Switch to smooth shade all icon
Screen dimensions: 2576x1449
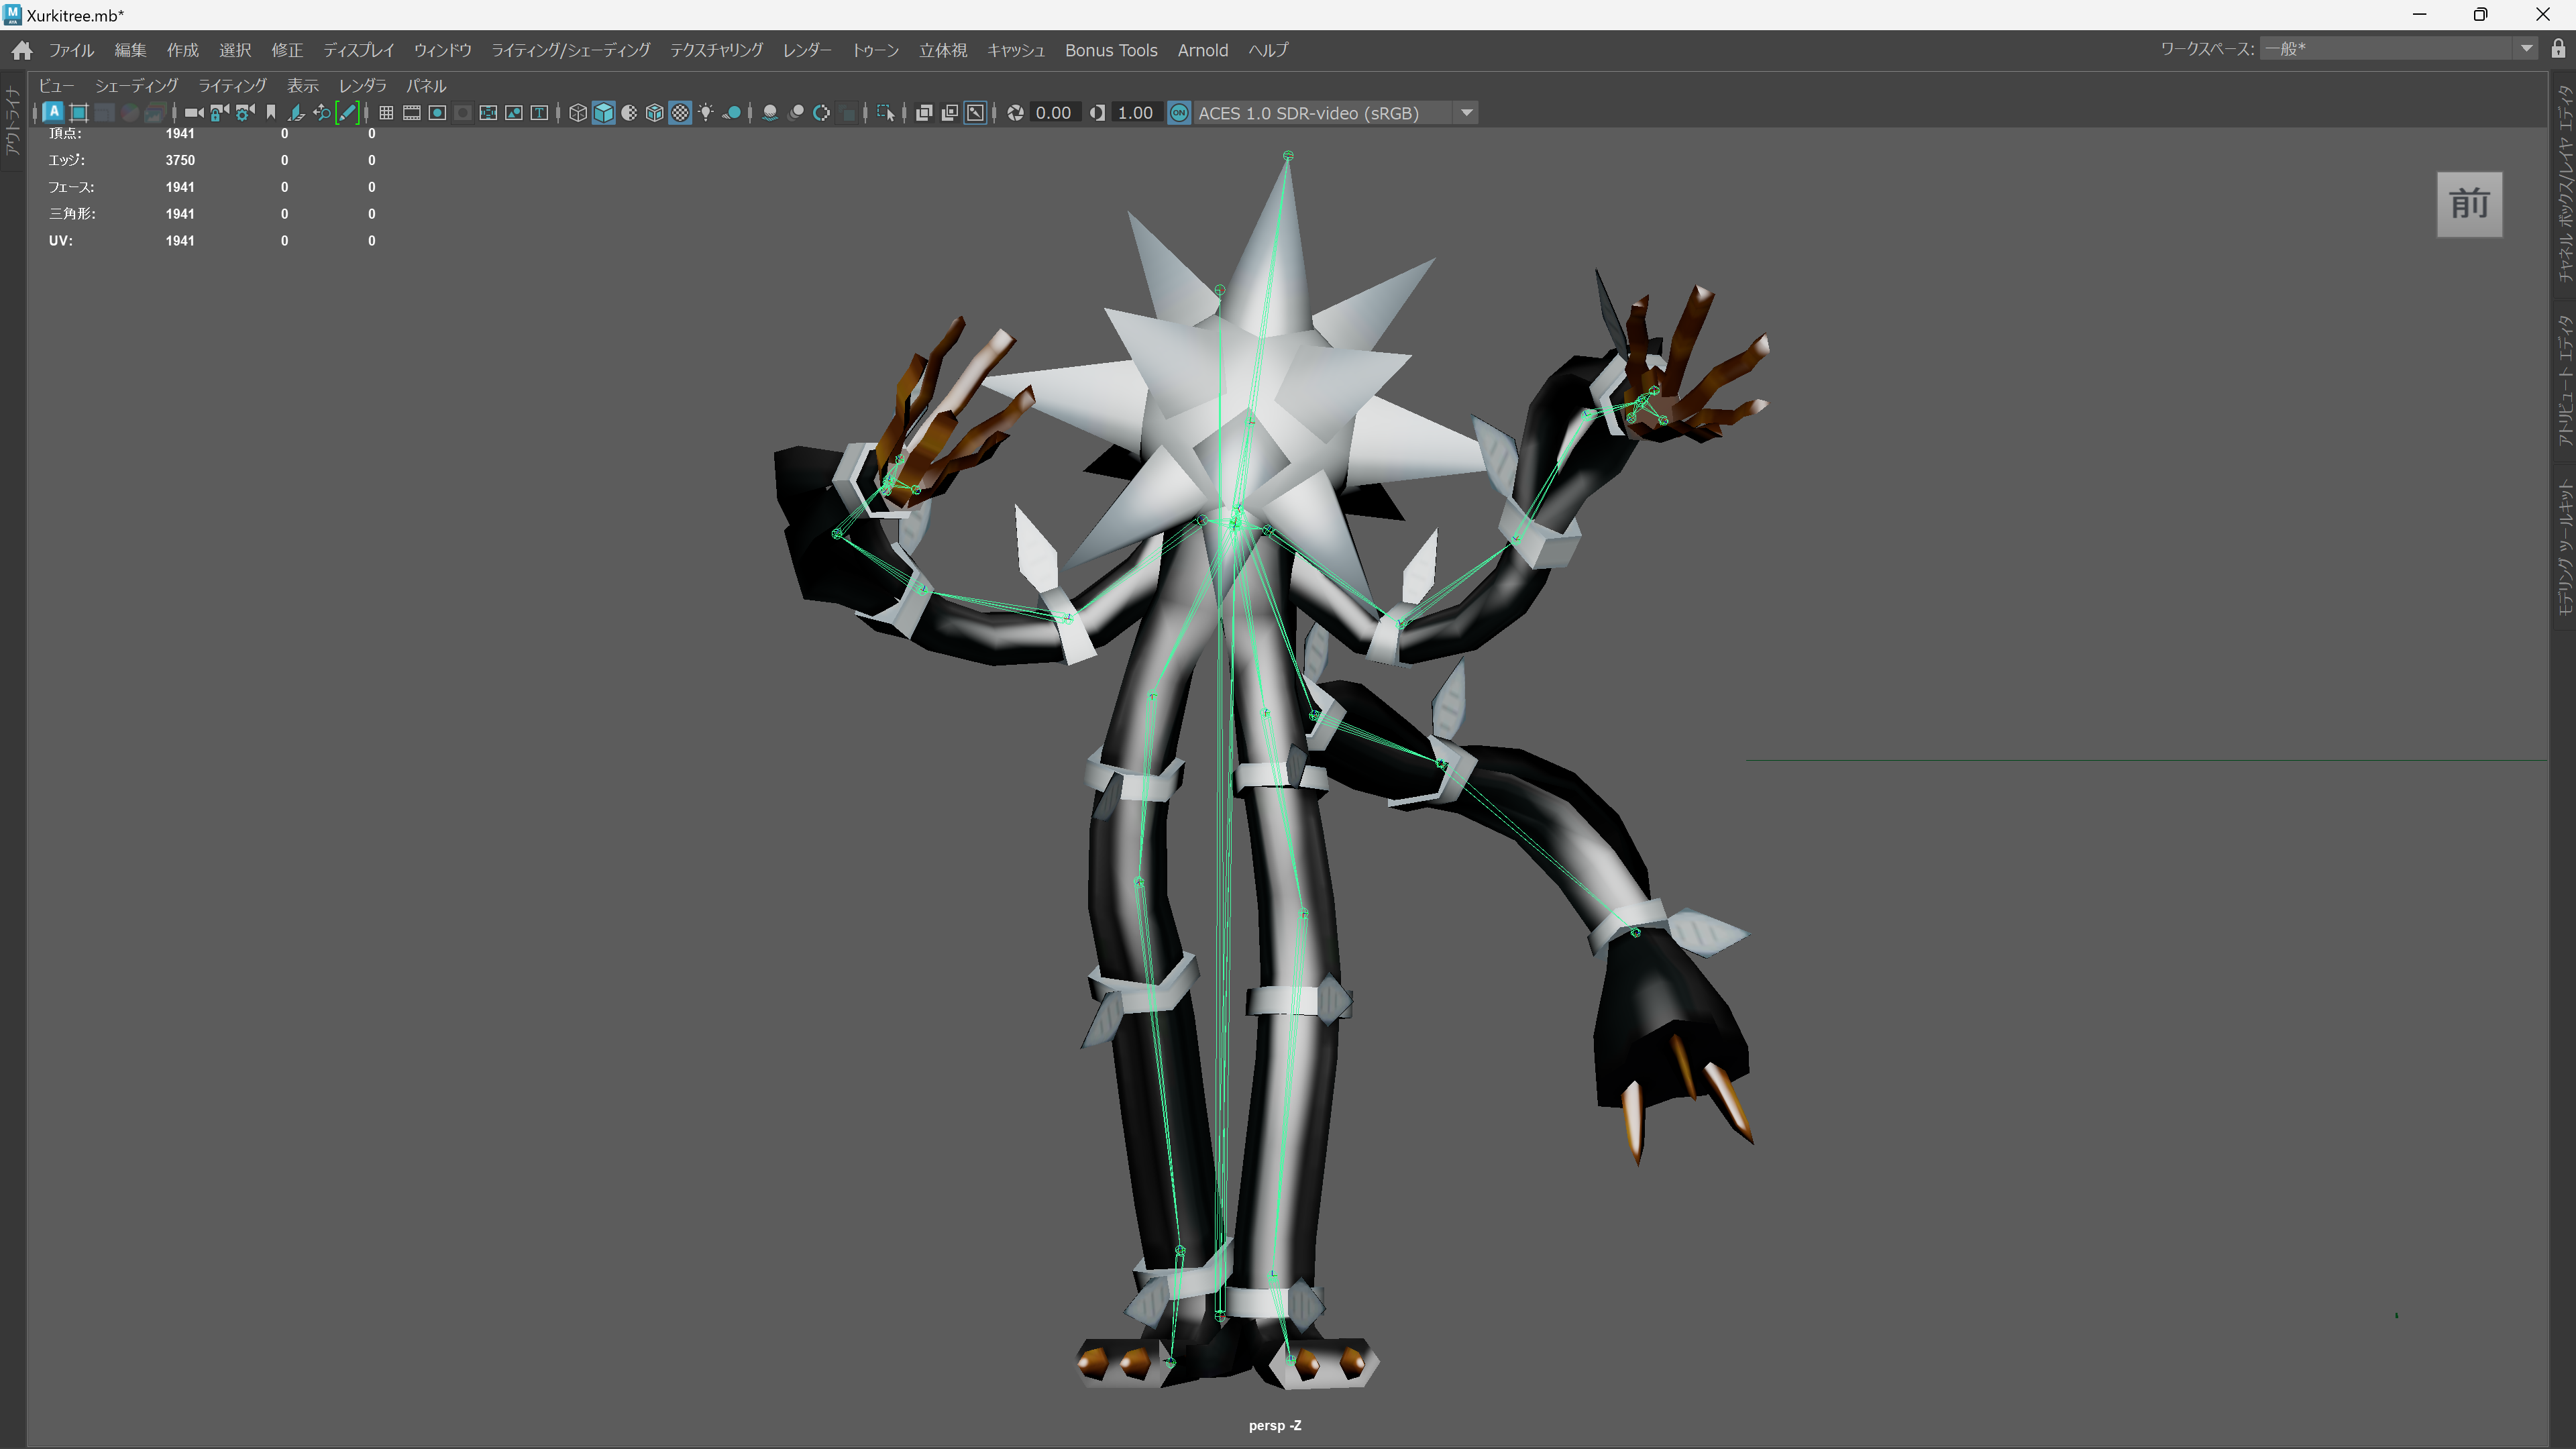click(x=603, y=113)
